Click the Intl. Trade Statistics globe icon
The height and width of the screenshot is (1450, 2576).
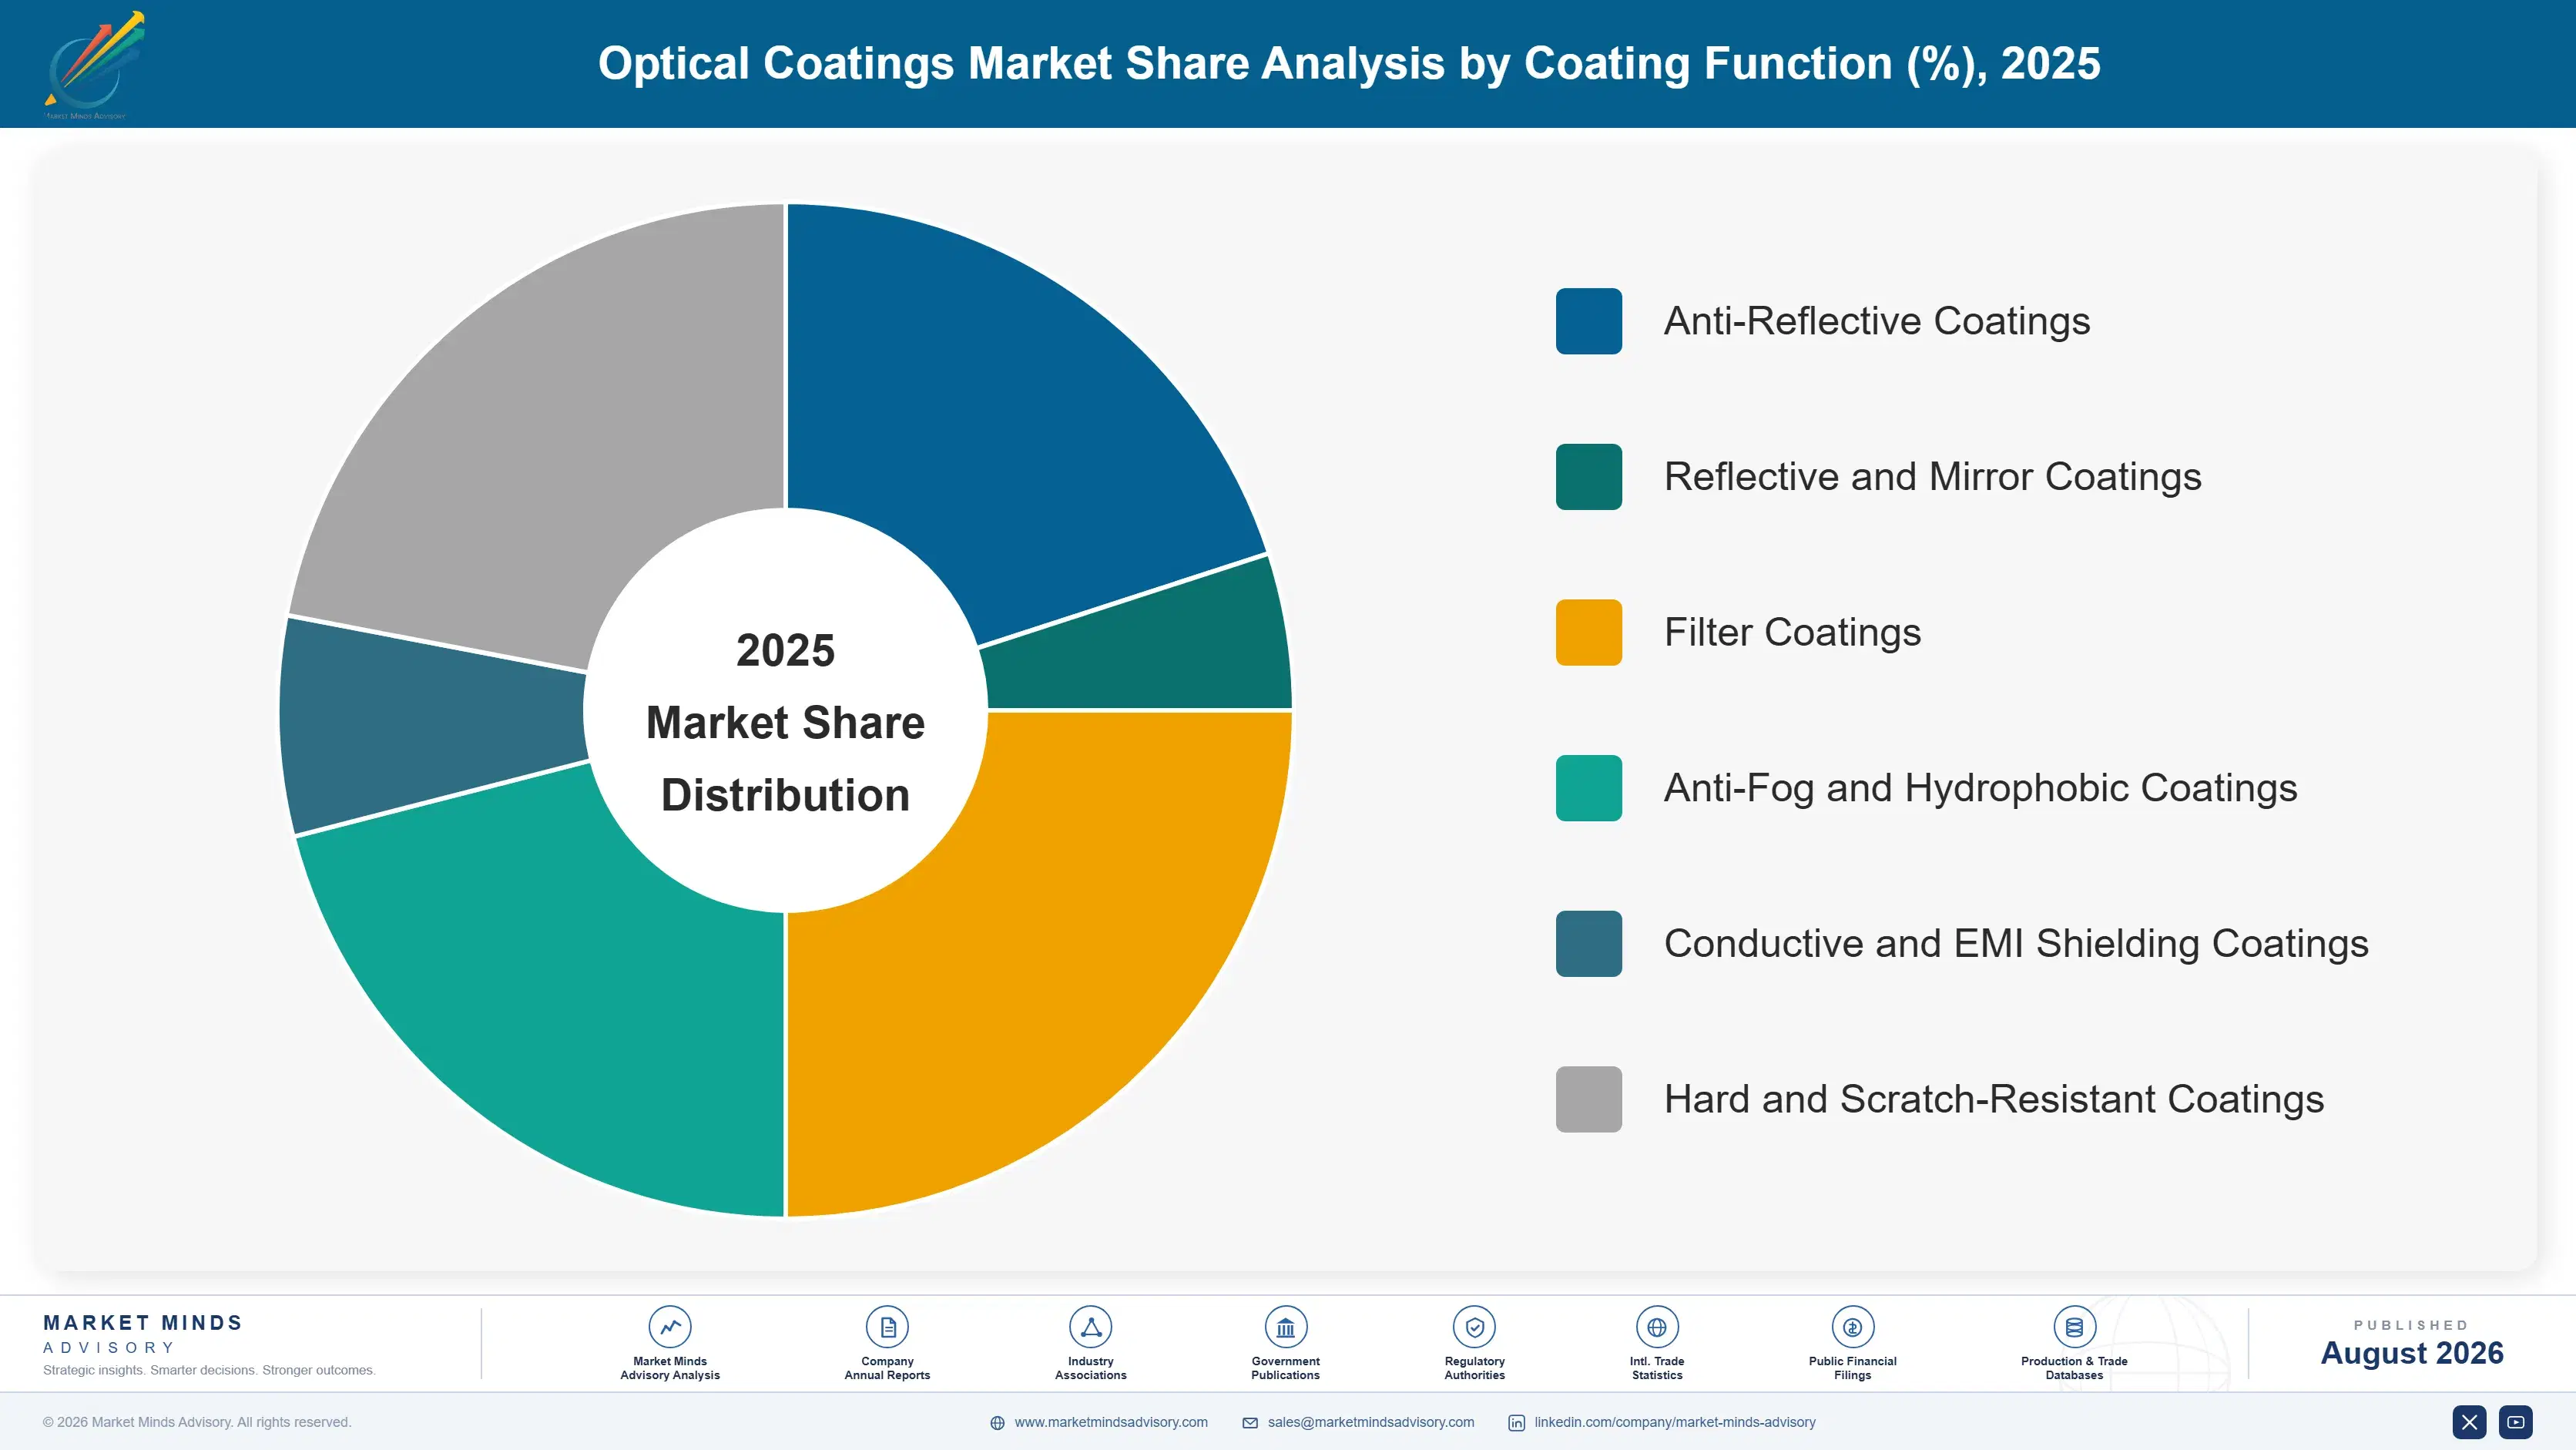tap(1657, 1327)
